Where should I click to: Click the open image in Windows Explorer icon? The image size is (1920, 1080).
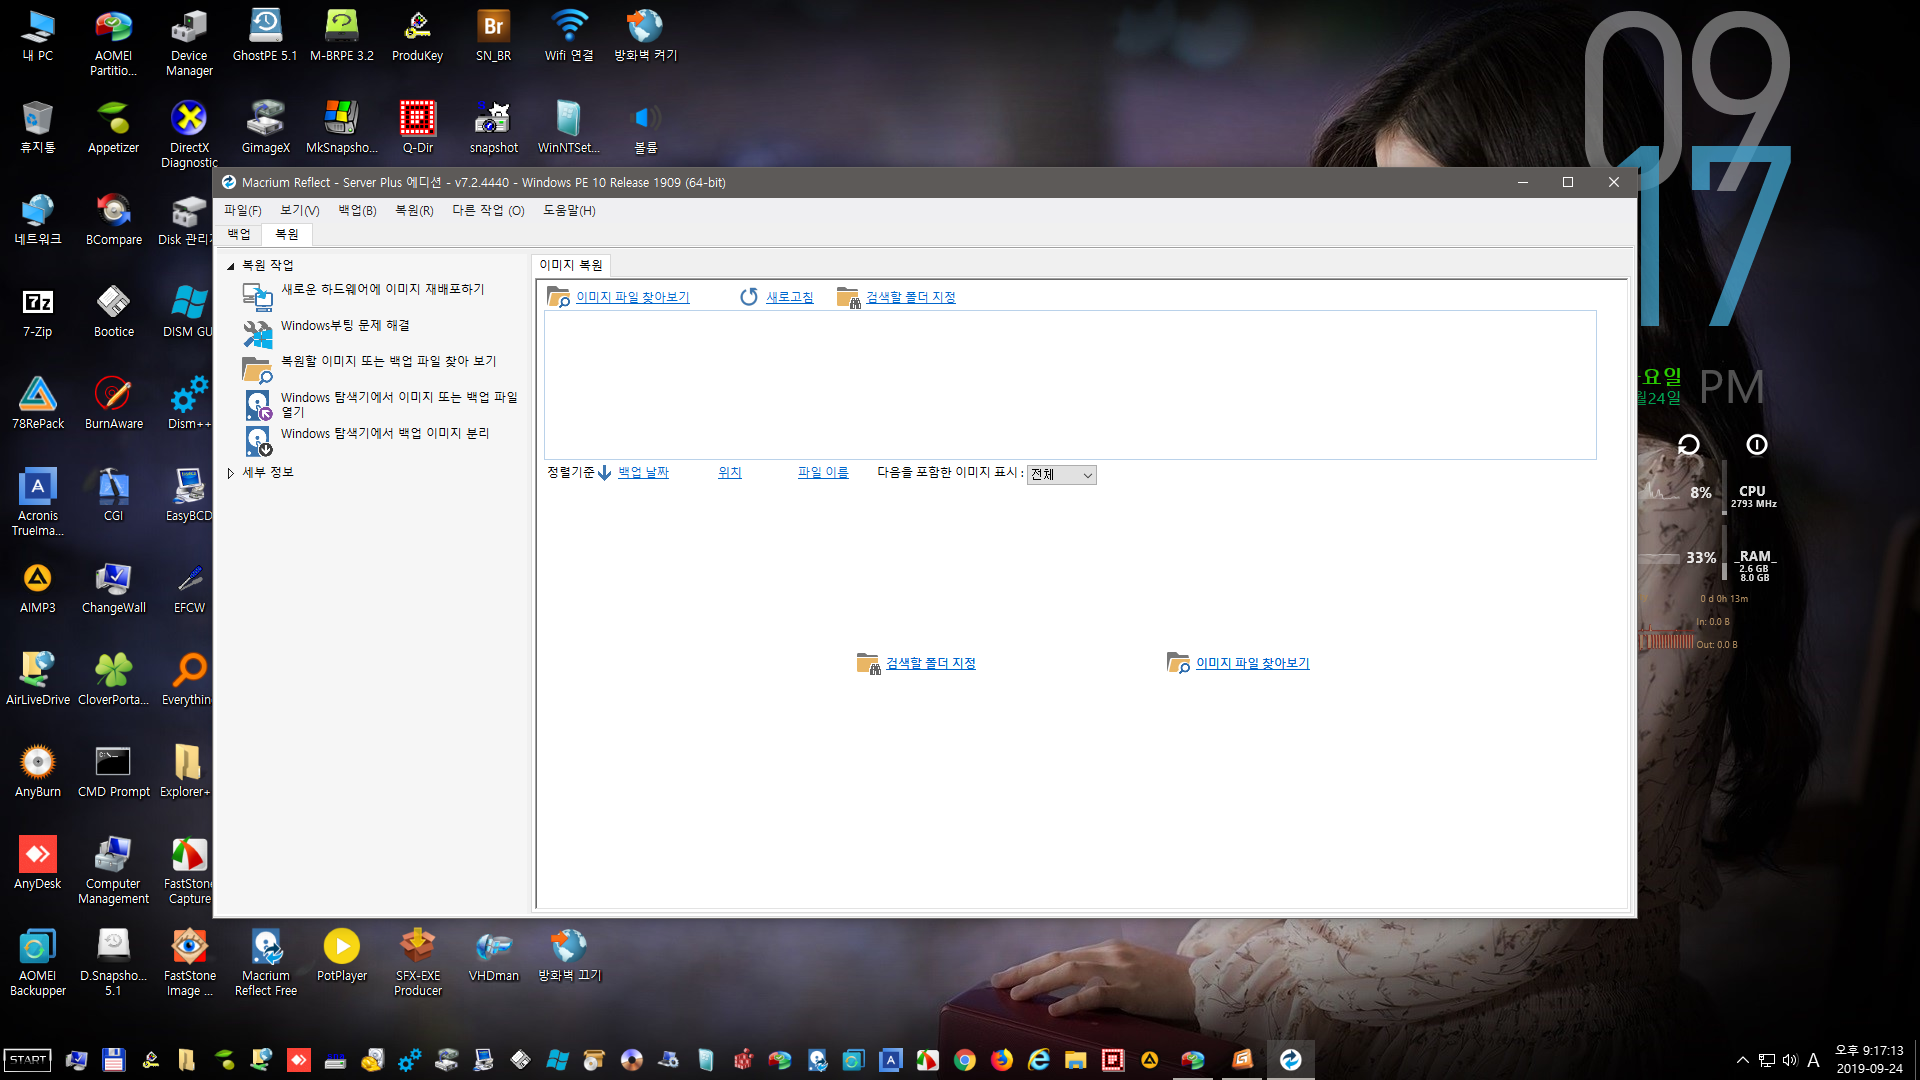click(258, 405)
